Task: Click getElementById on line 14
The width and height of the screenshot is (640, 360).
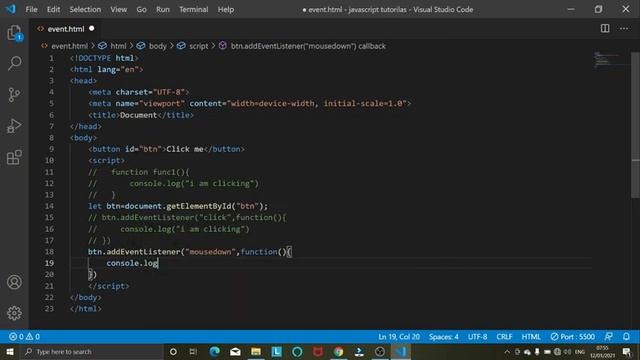Action: pyautogui.click(x=199, y=206)
